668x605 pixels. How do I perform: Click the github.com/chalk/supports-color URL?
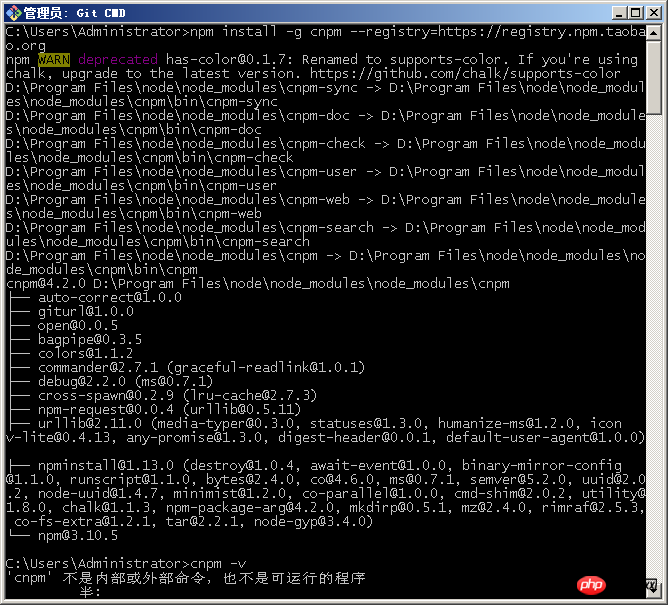point(465,74)
